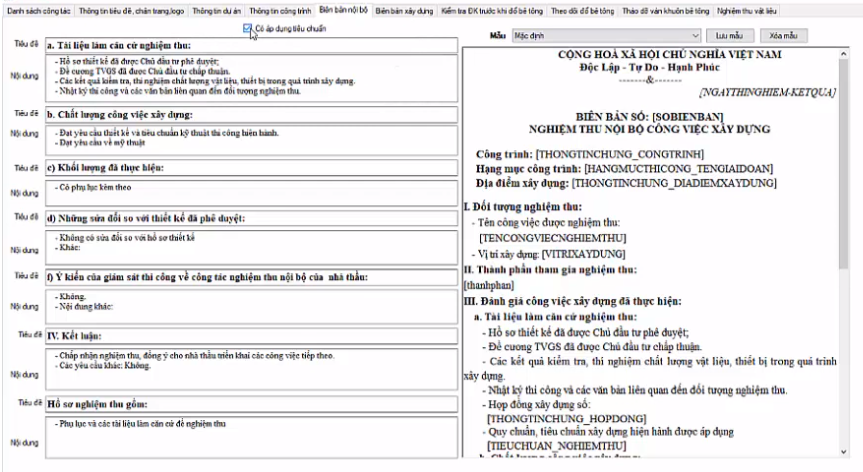
Task: Click scroll-down arrow of preview scrollbar
Action: pos(843,452)
